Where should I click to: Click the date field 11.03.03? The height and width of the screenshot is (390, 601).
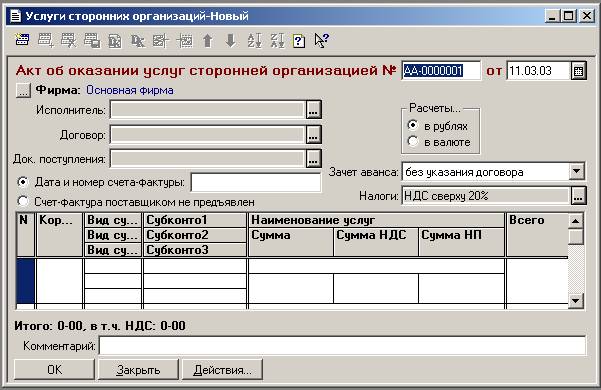(x=539, y=71)
